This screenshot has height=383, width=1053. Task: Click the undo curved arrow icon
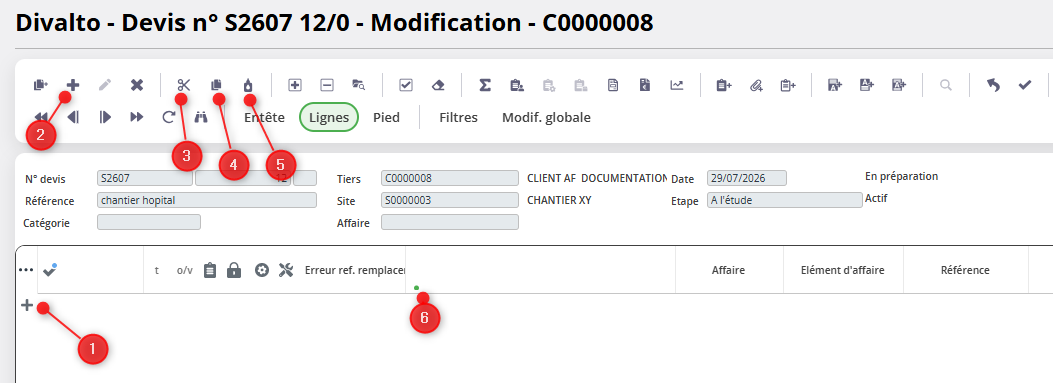point(993,85)
